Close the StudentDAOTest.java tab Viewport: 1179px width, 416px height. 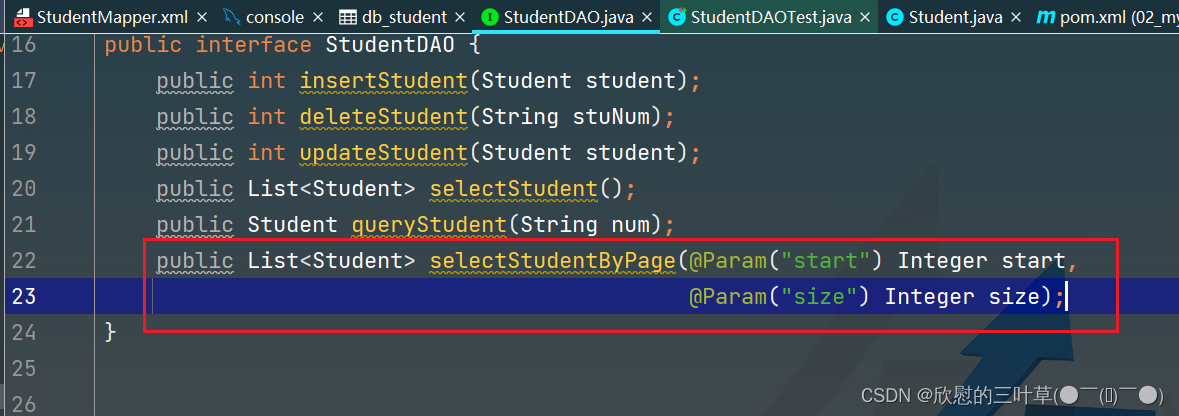[866, 17]
